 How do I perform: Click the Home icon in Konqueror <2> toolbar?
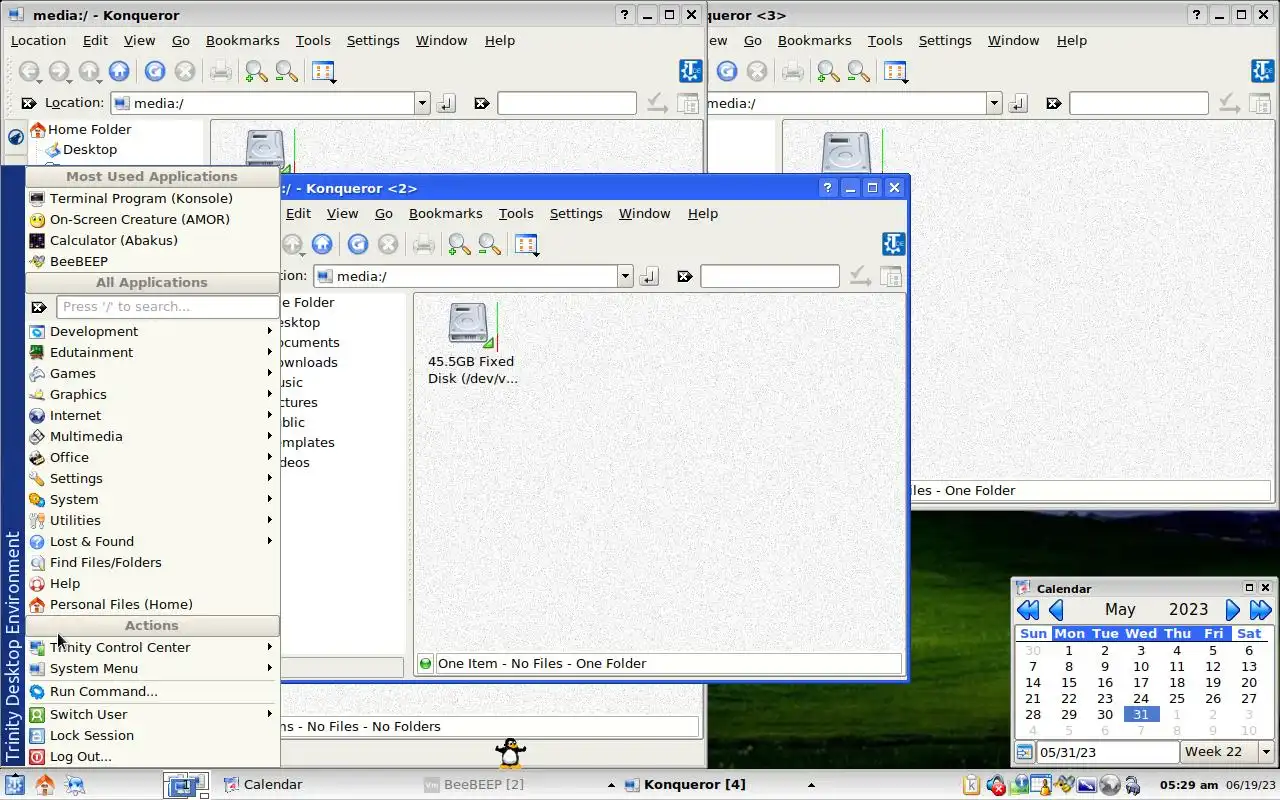(x=322, y=244)
